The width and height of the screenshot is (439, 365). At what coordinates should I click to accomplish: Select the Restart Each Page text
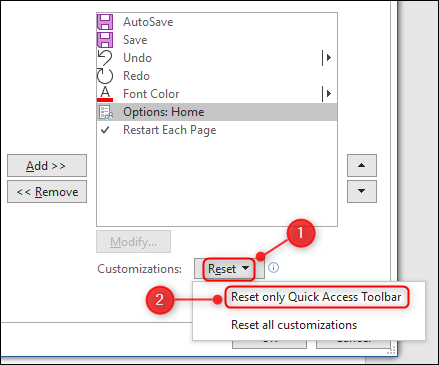pyautogui.click(x=170, y=130)
